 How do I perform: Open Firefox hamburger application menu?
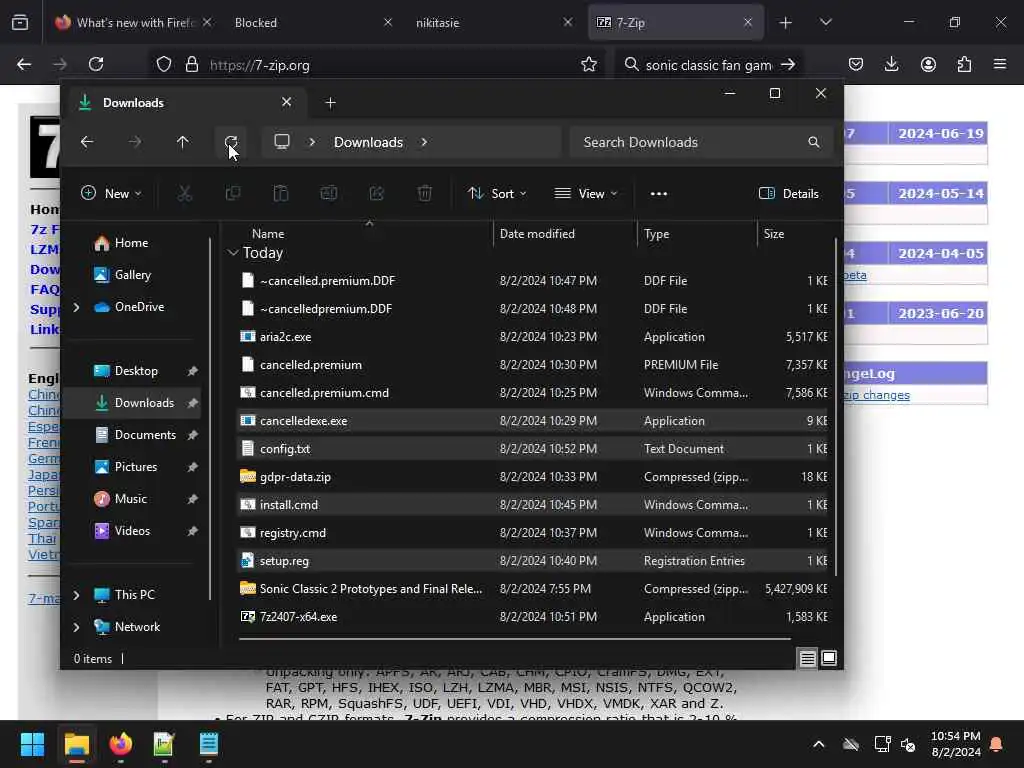[x=1000, y=64]
